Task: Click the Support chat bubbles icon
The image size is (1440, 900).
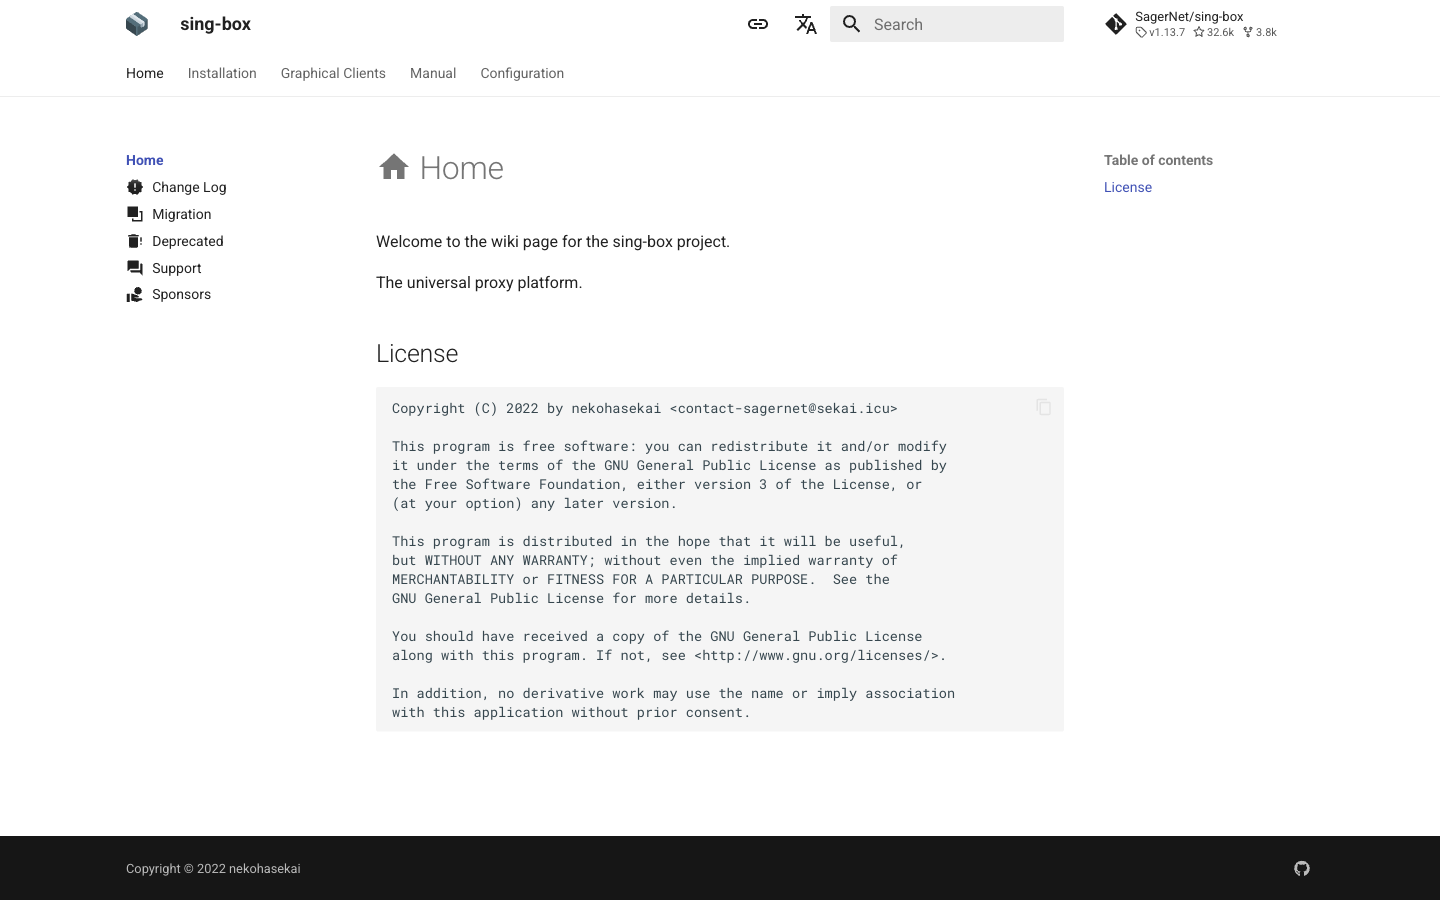Action: click(135, 268)
